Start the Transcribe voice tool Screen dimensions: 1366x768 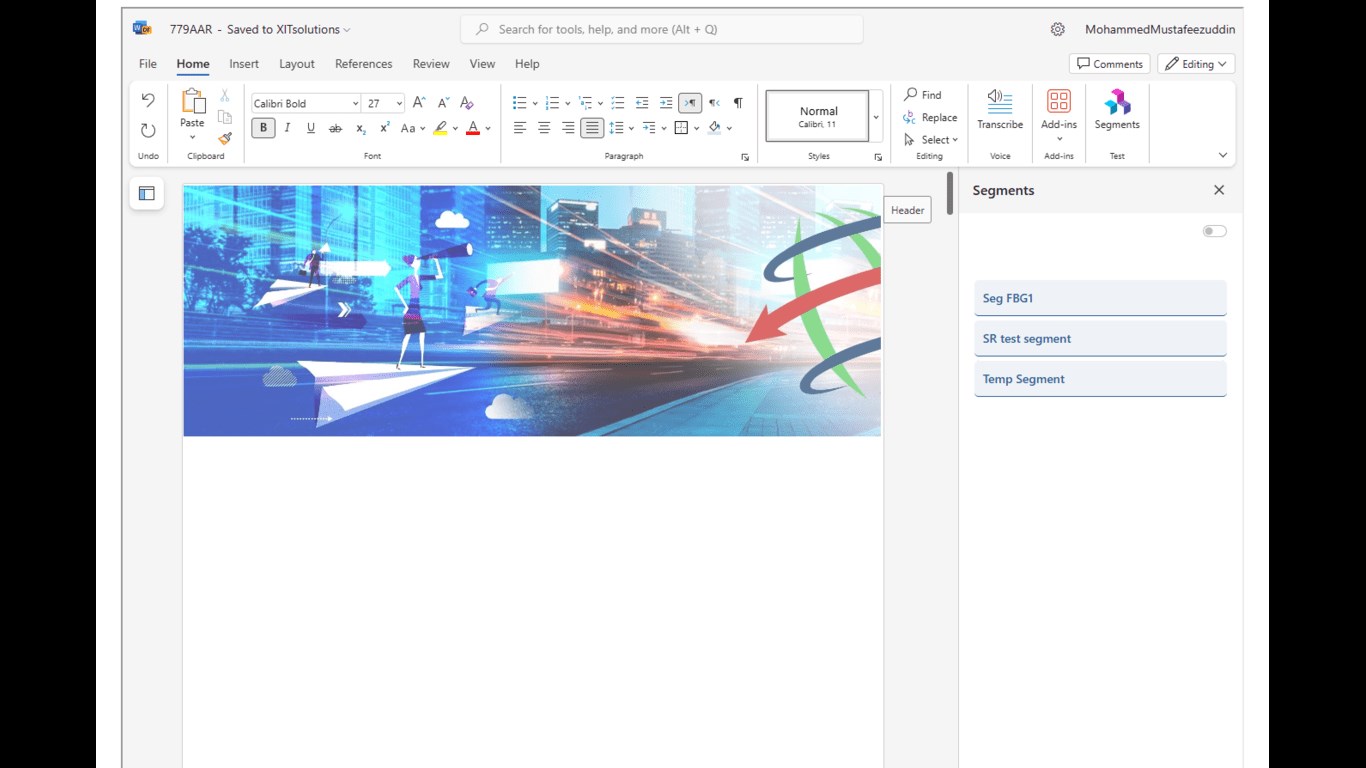1000,110
